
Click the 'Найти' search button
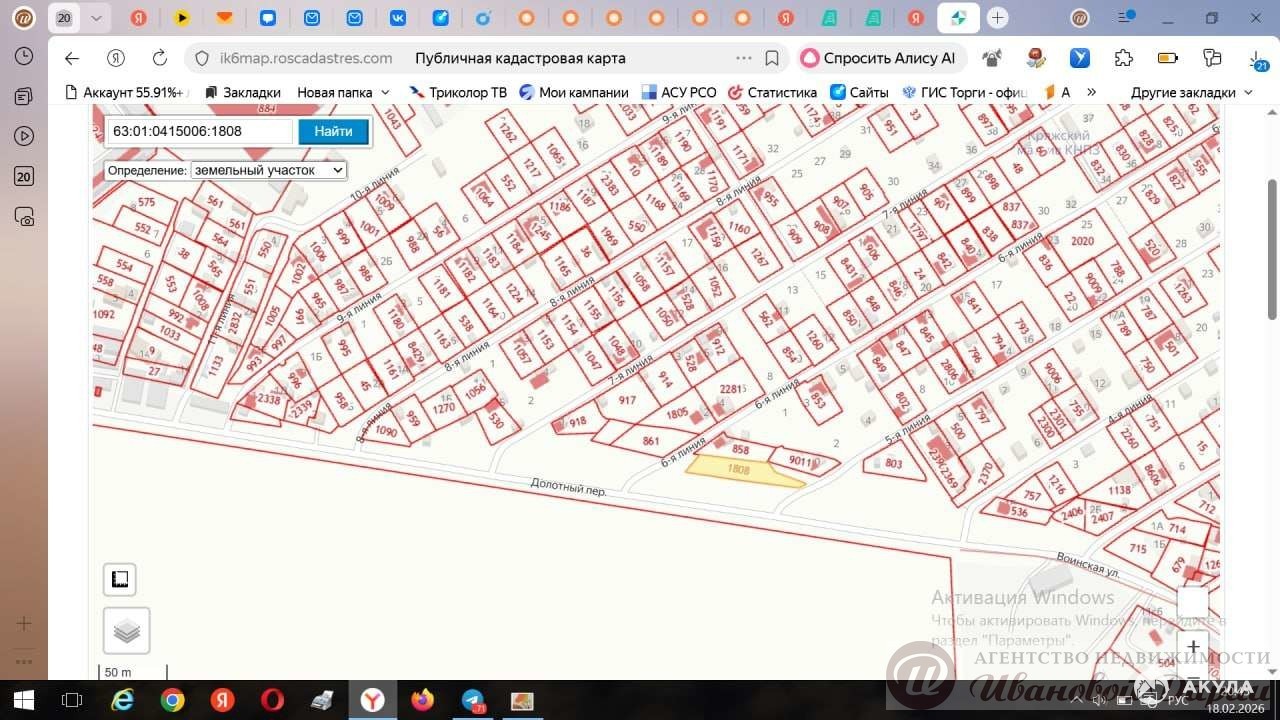click(x=333, y=131)
